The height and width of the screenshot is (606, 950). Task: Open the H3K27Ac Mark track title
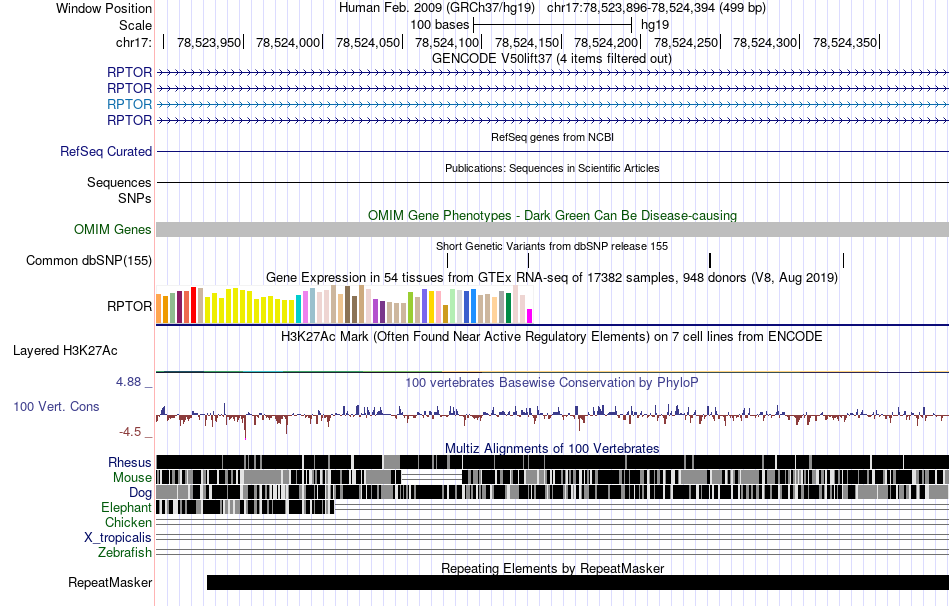coord(551,337)
